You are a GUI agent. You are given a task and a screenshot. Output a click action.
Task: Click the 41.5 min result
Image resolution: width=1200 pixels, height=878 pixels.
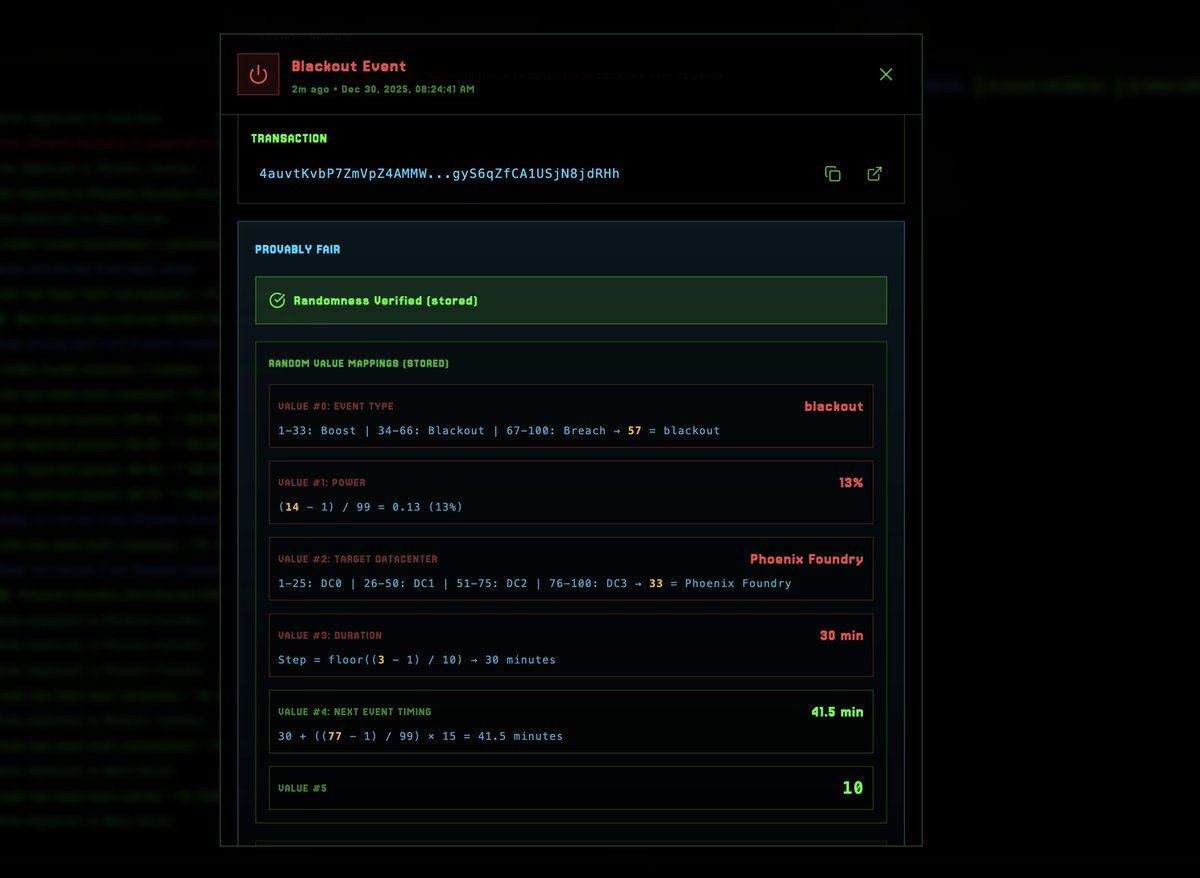click(x=837, y=712)
